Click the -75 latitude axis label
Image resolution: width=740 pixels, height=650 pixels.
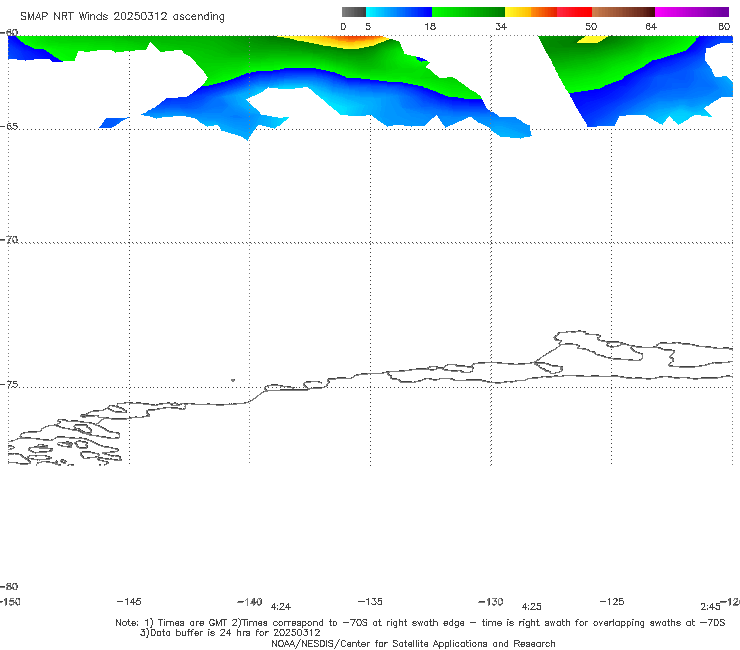point(9,384)
